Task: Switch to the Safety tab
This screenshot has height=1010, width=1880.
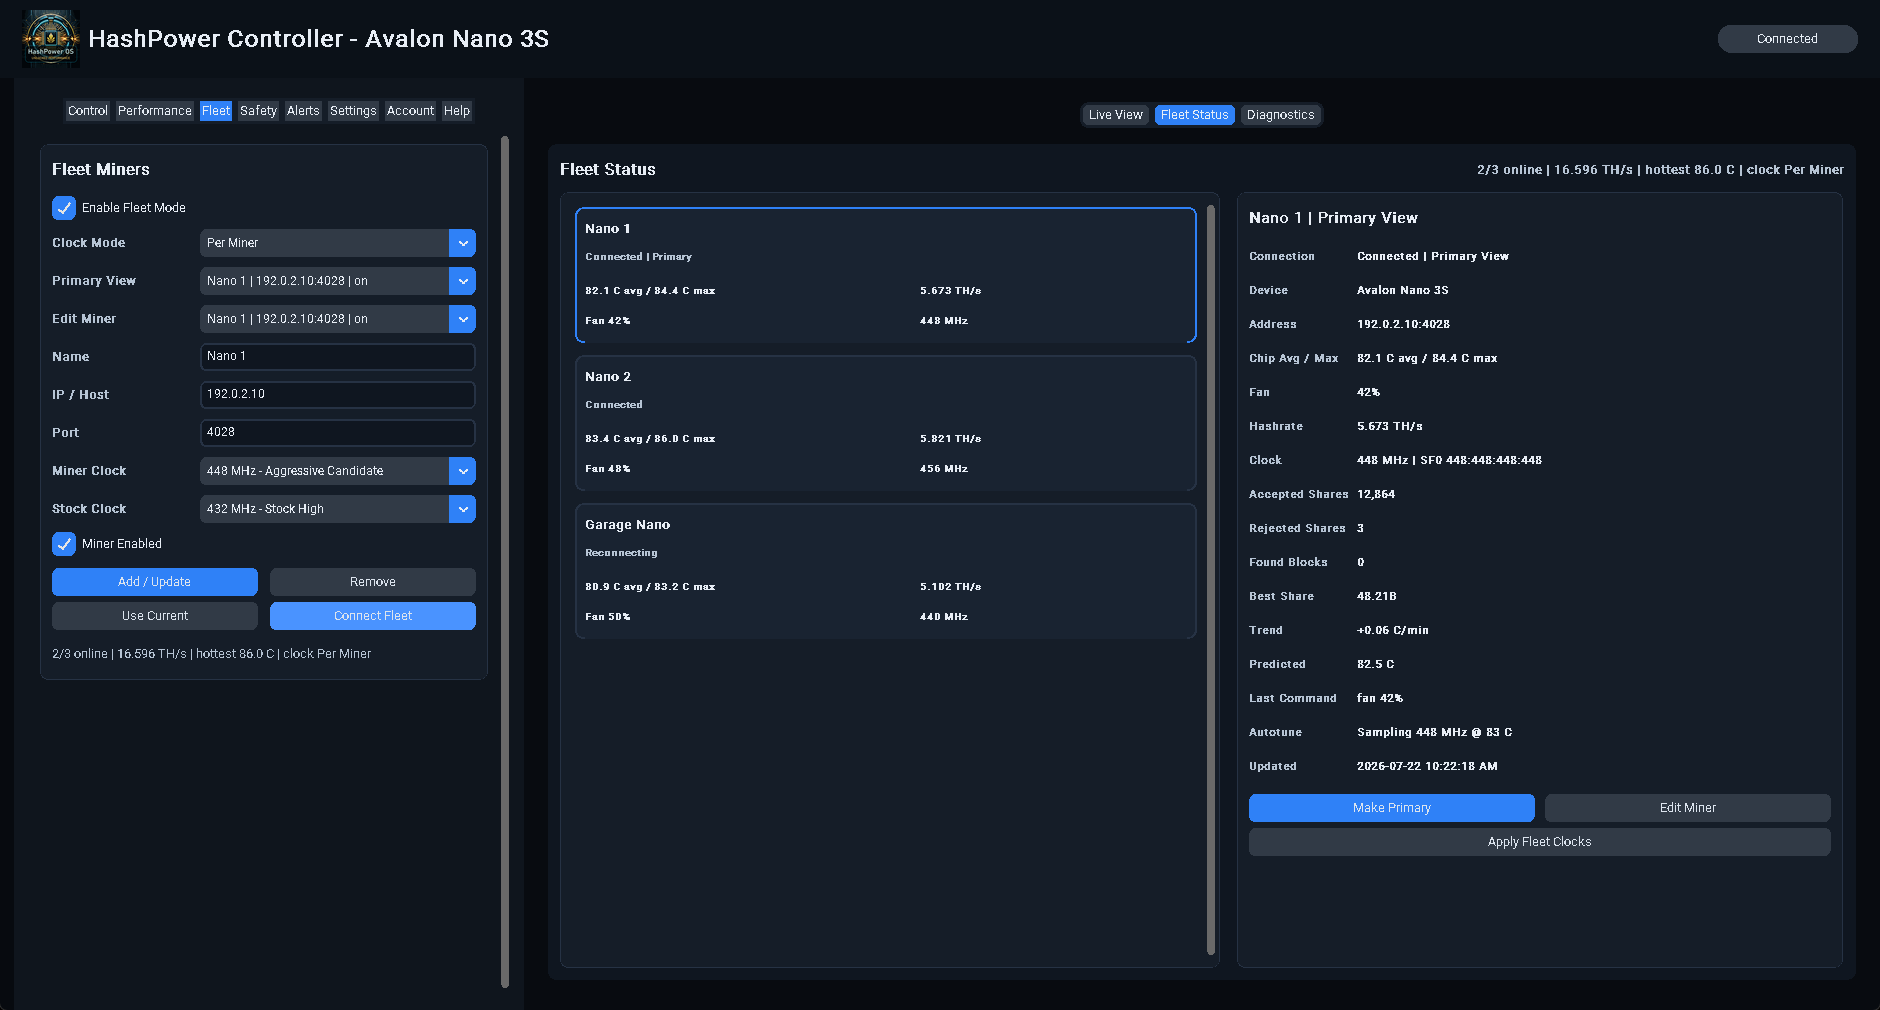Action: pyautogui.click(x=258, y=111)
